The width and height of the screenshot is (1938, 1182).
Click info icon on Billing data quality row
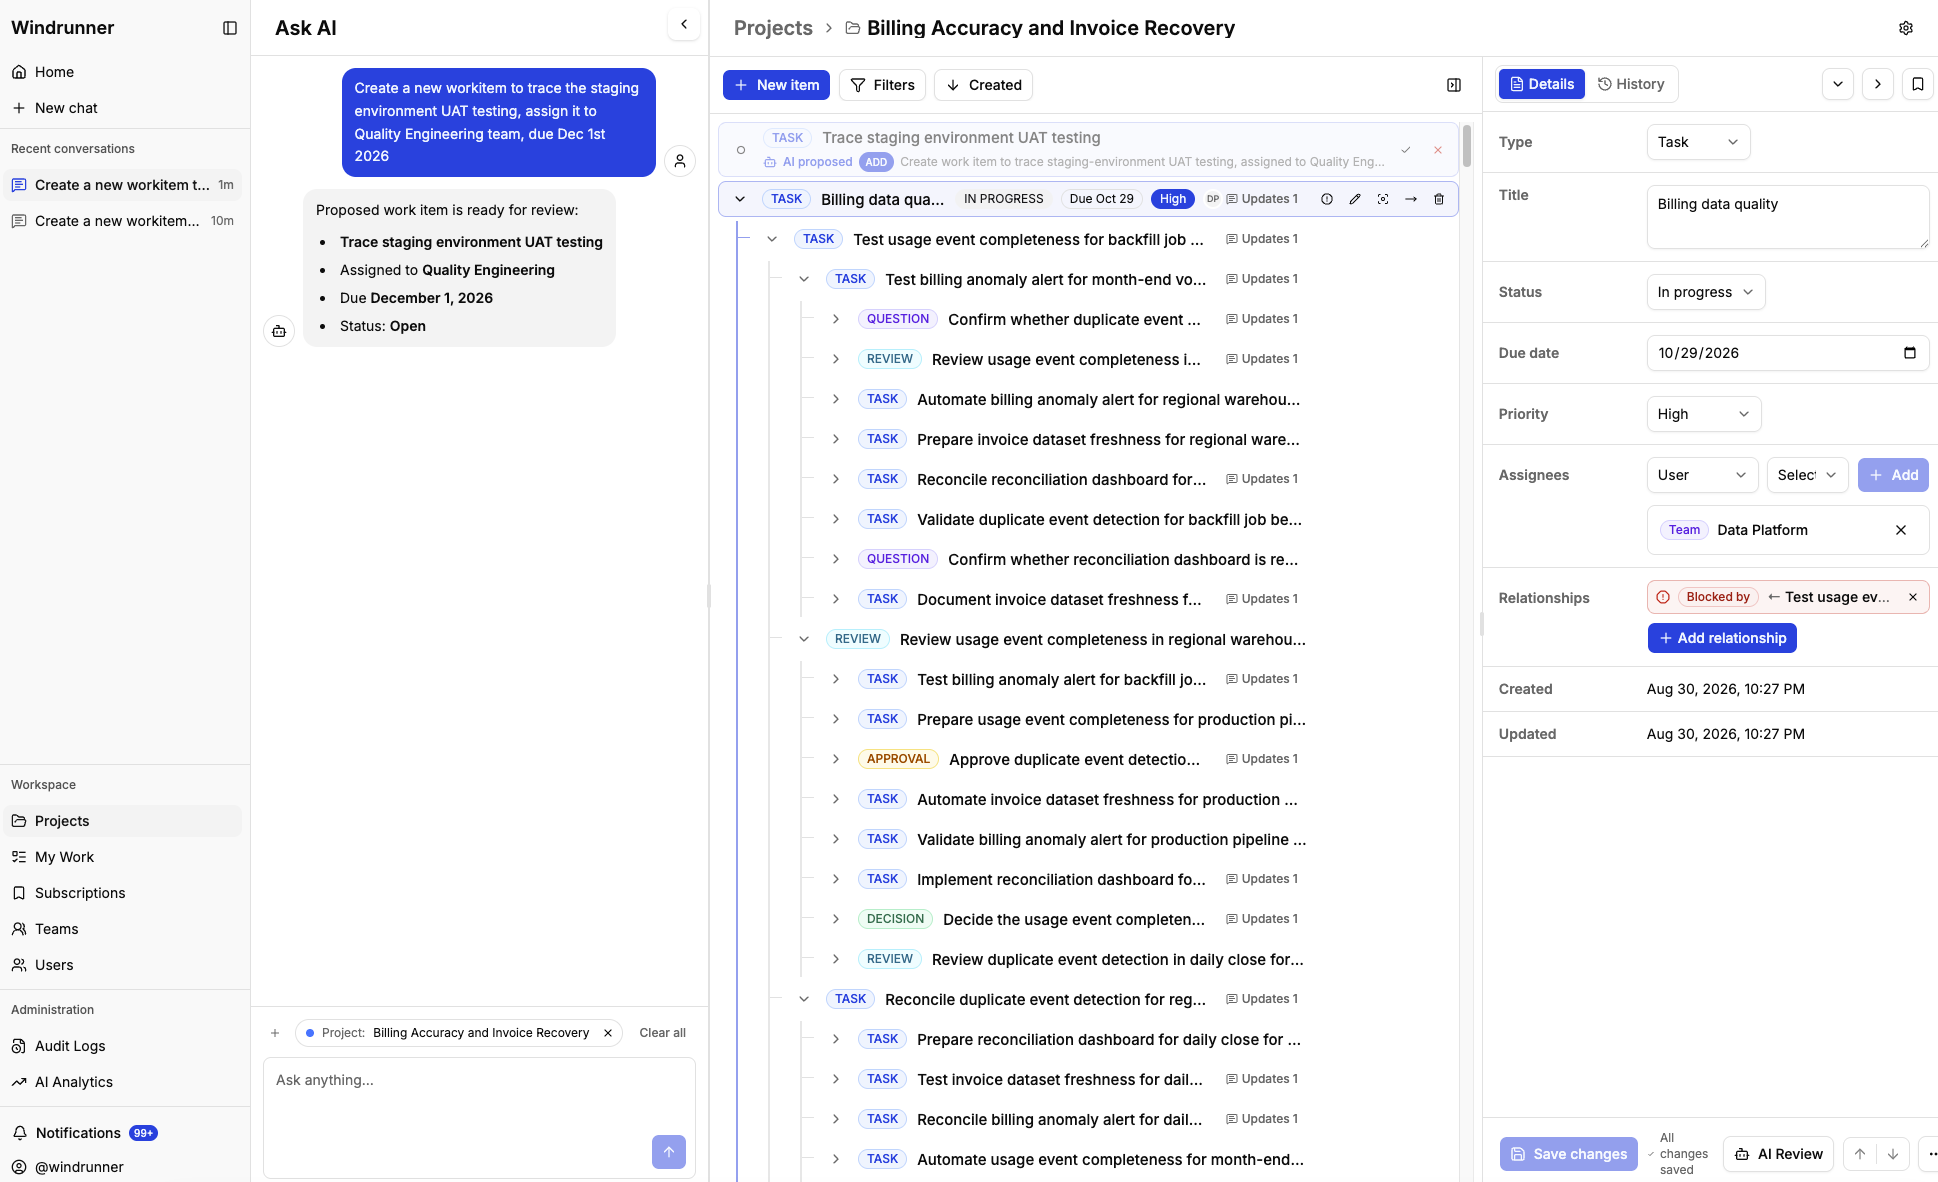[1327, 199]
